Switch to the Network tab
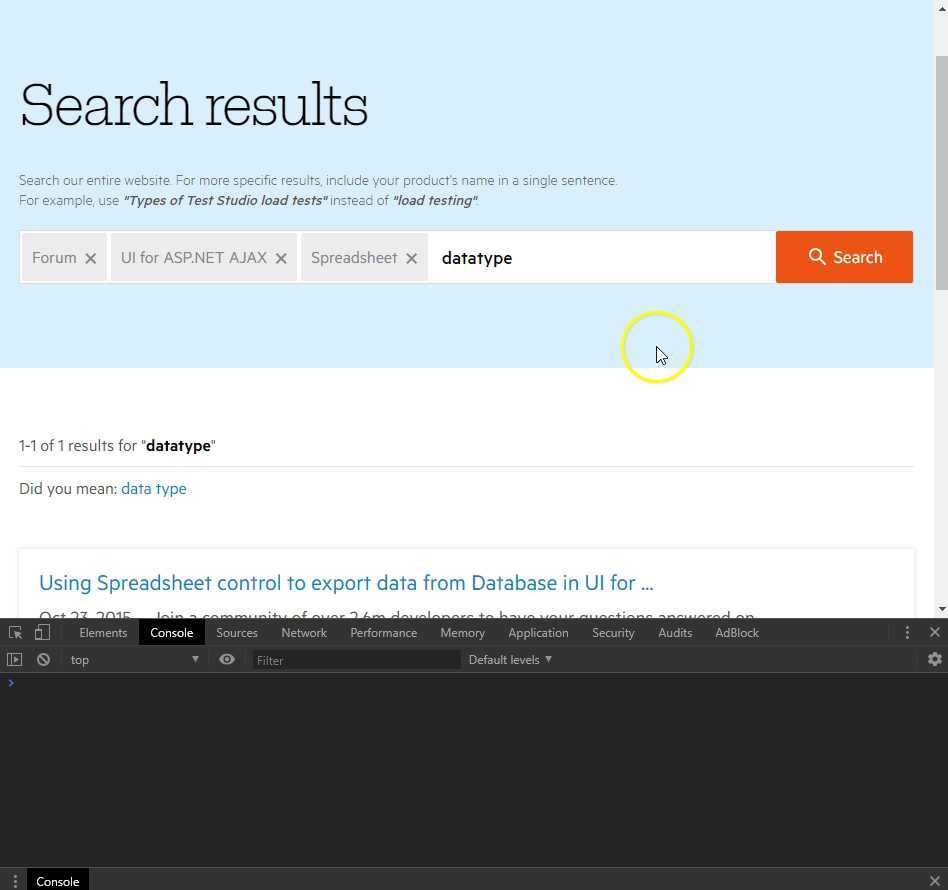The width and height of the screenshot is (948, 890). [304, 632]
